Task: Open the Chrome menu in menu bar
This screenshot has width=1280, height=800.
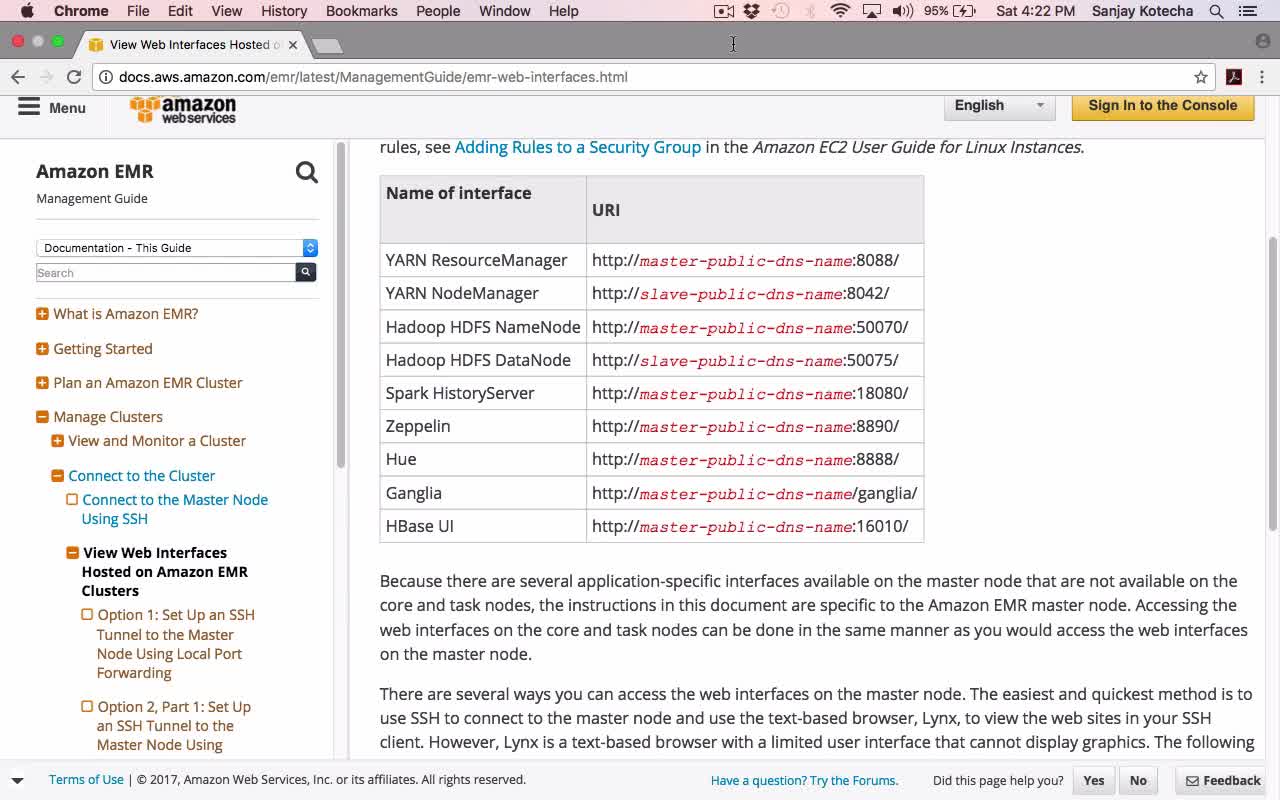Action: click(81, 11)
